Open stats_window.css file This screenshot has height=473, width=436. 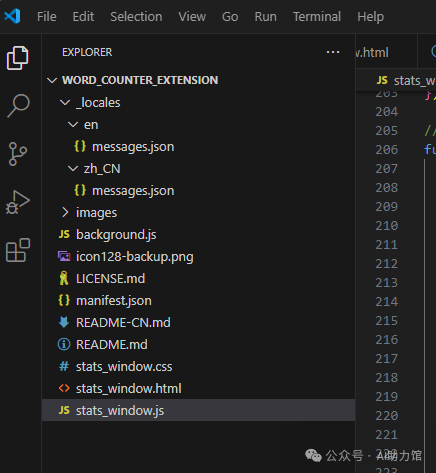click(124, 367)
